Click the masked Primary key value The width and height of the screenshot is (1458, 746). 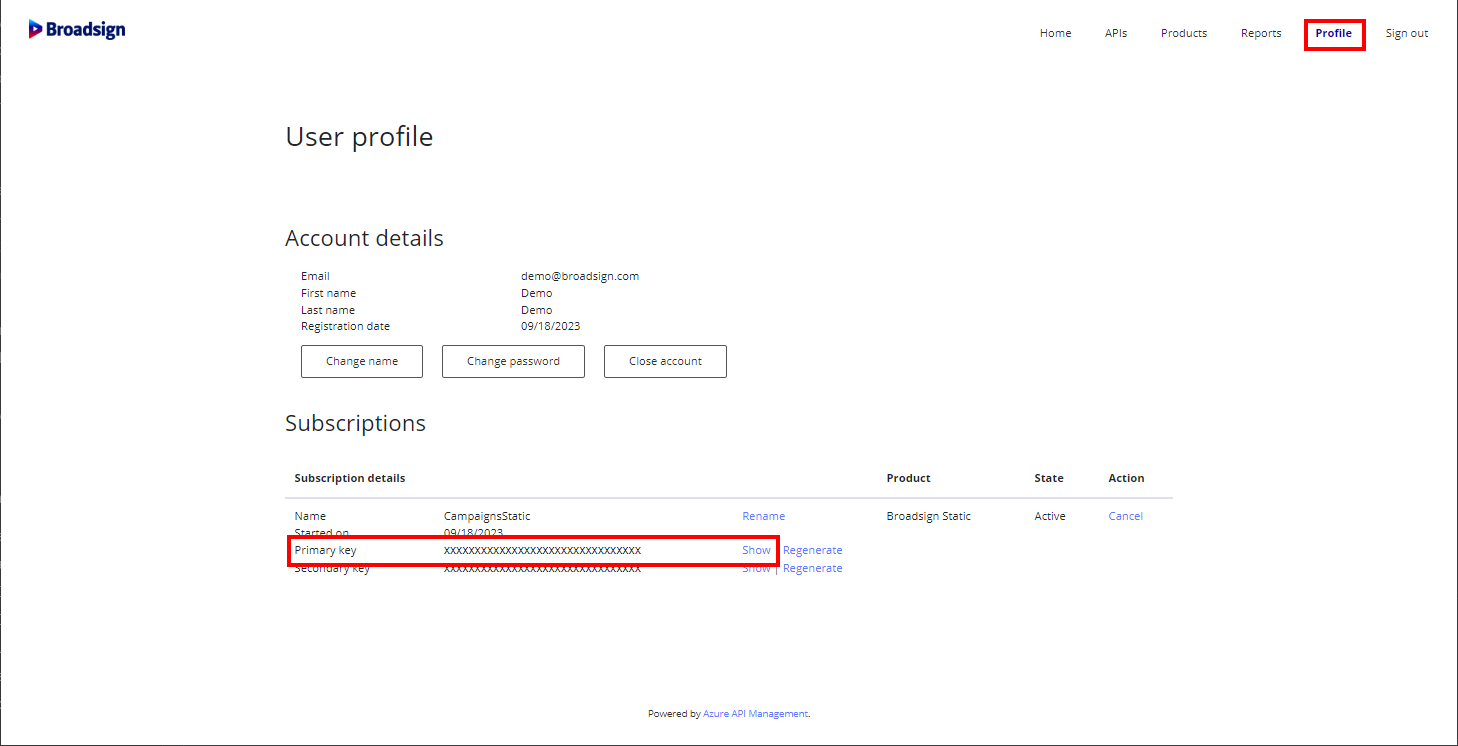click(x=542, y=550)
